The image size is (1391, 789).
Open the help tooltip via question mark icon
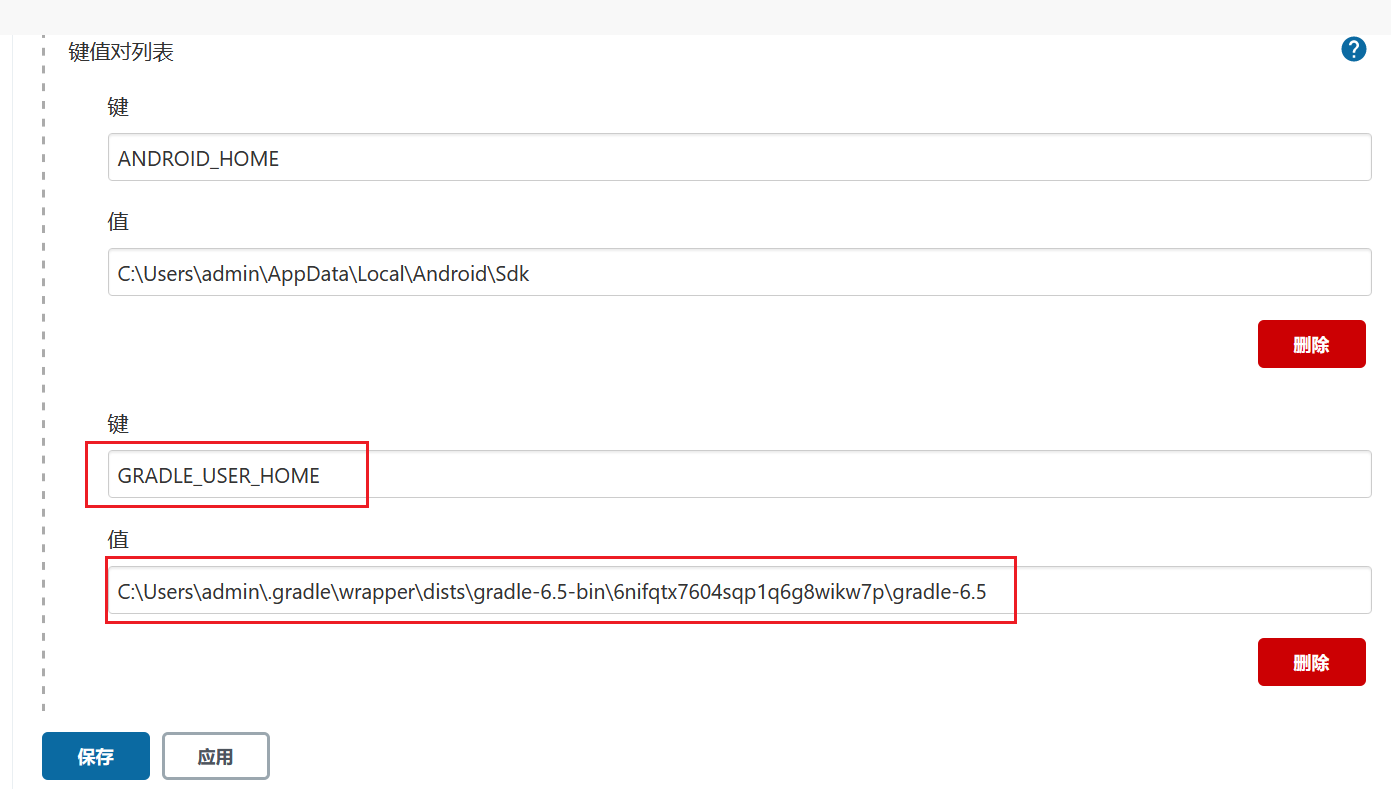click(1353, 48)
